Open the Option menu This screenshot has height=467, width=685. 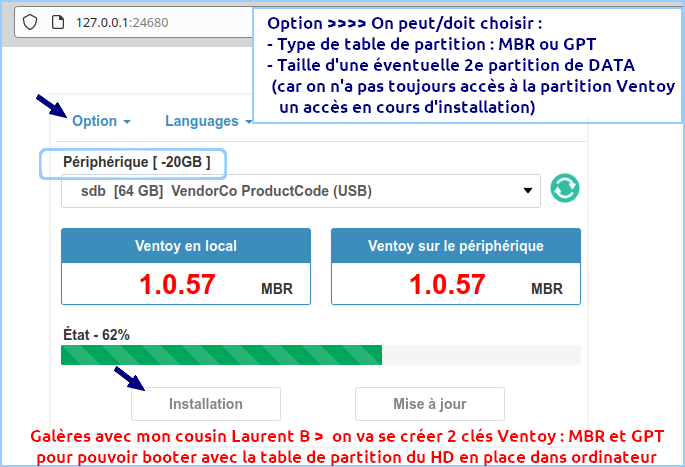click(x=101, y=121)
